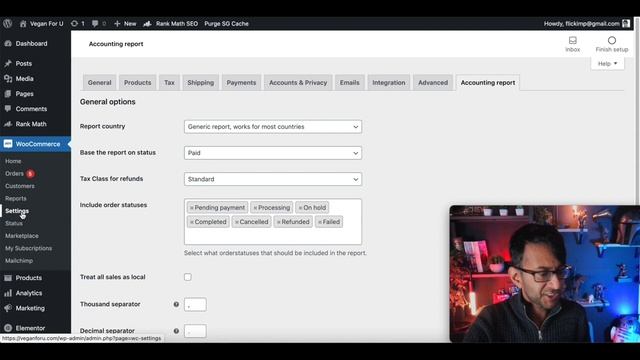This screenshot has height=360, width=640.
Task: Open the Inbox icon
Action: click(x=573, y=40)
